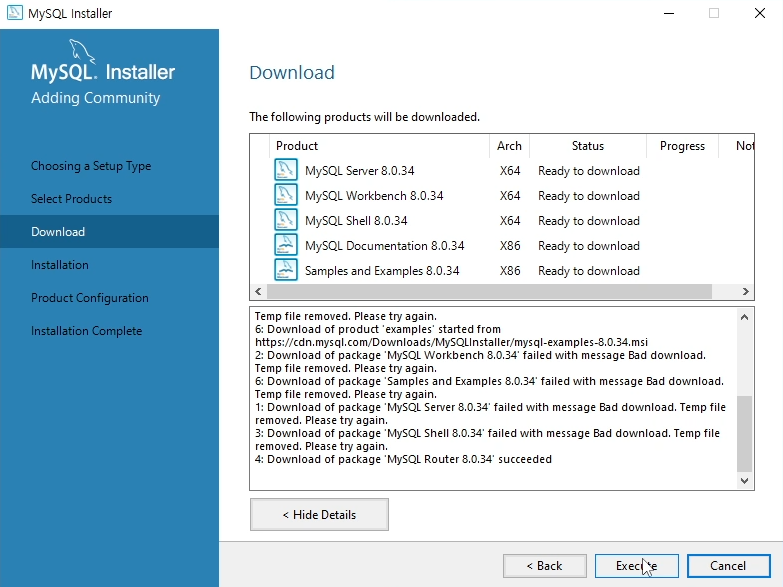Viewport: 783px width, 587px height.
Task: Click the product list right scroll arrow
Action: (x=746, y=291)
